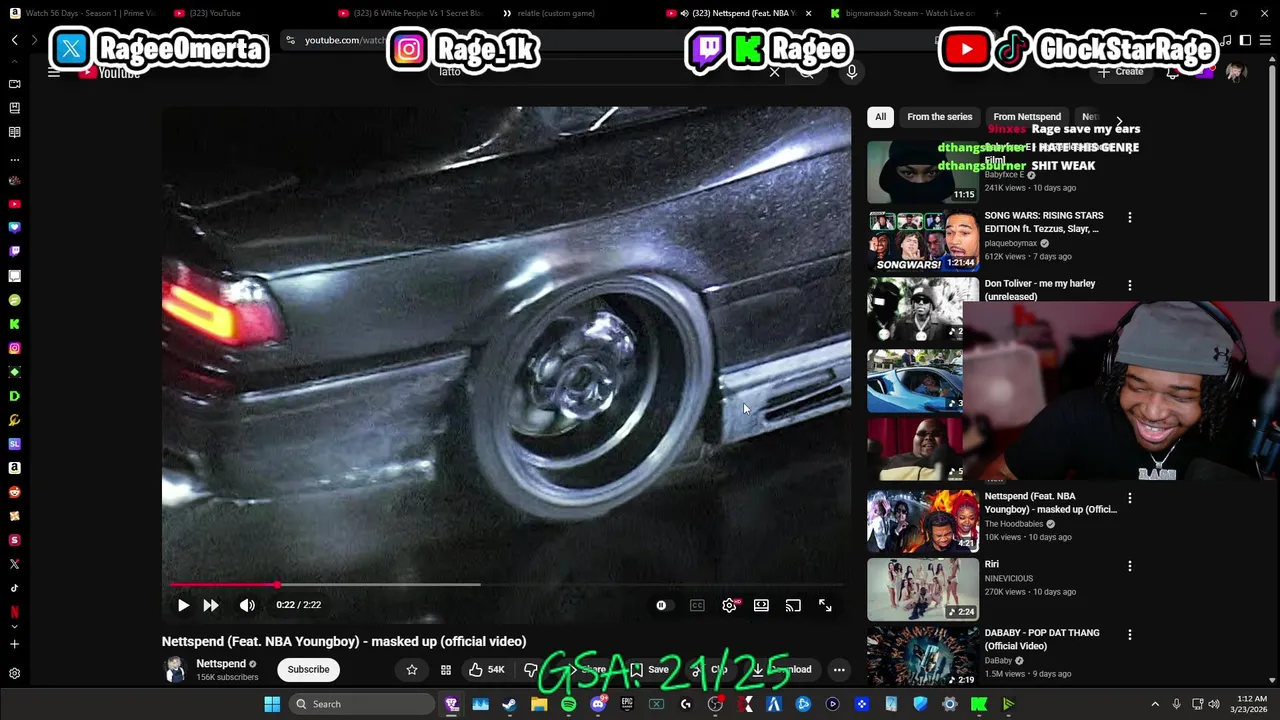Open Steam from taskbar

point(509,704)
